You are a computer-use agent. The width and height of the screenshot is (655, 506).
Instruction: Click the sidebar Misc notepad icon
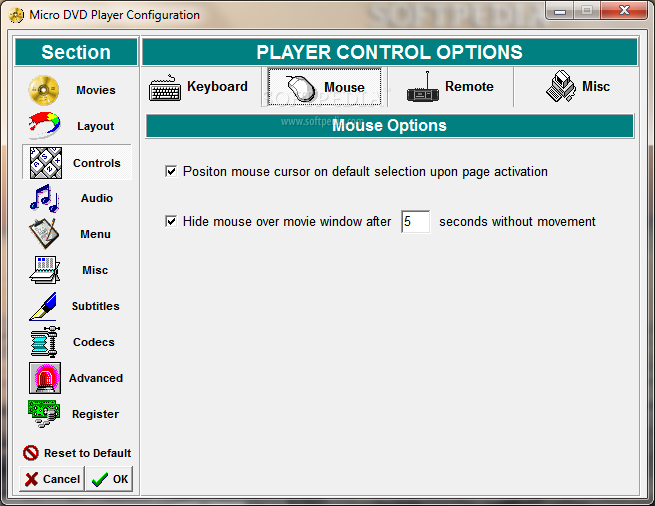click(44, 270)
